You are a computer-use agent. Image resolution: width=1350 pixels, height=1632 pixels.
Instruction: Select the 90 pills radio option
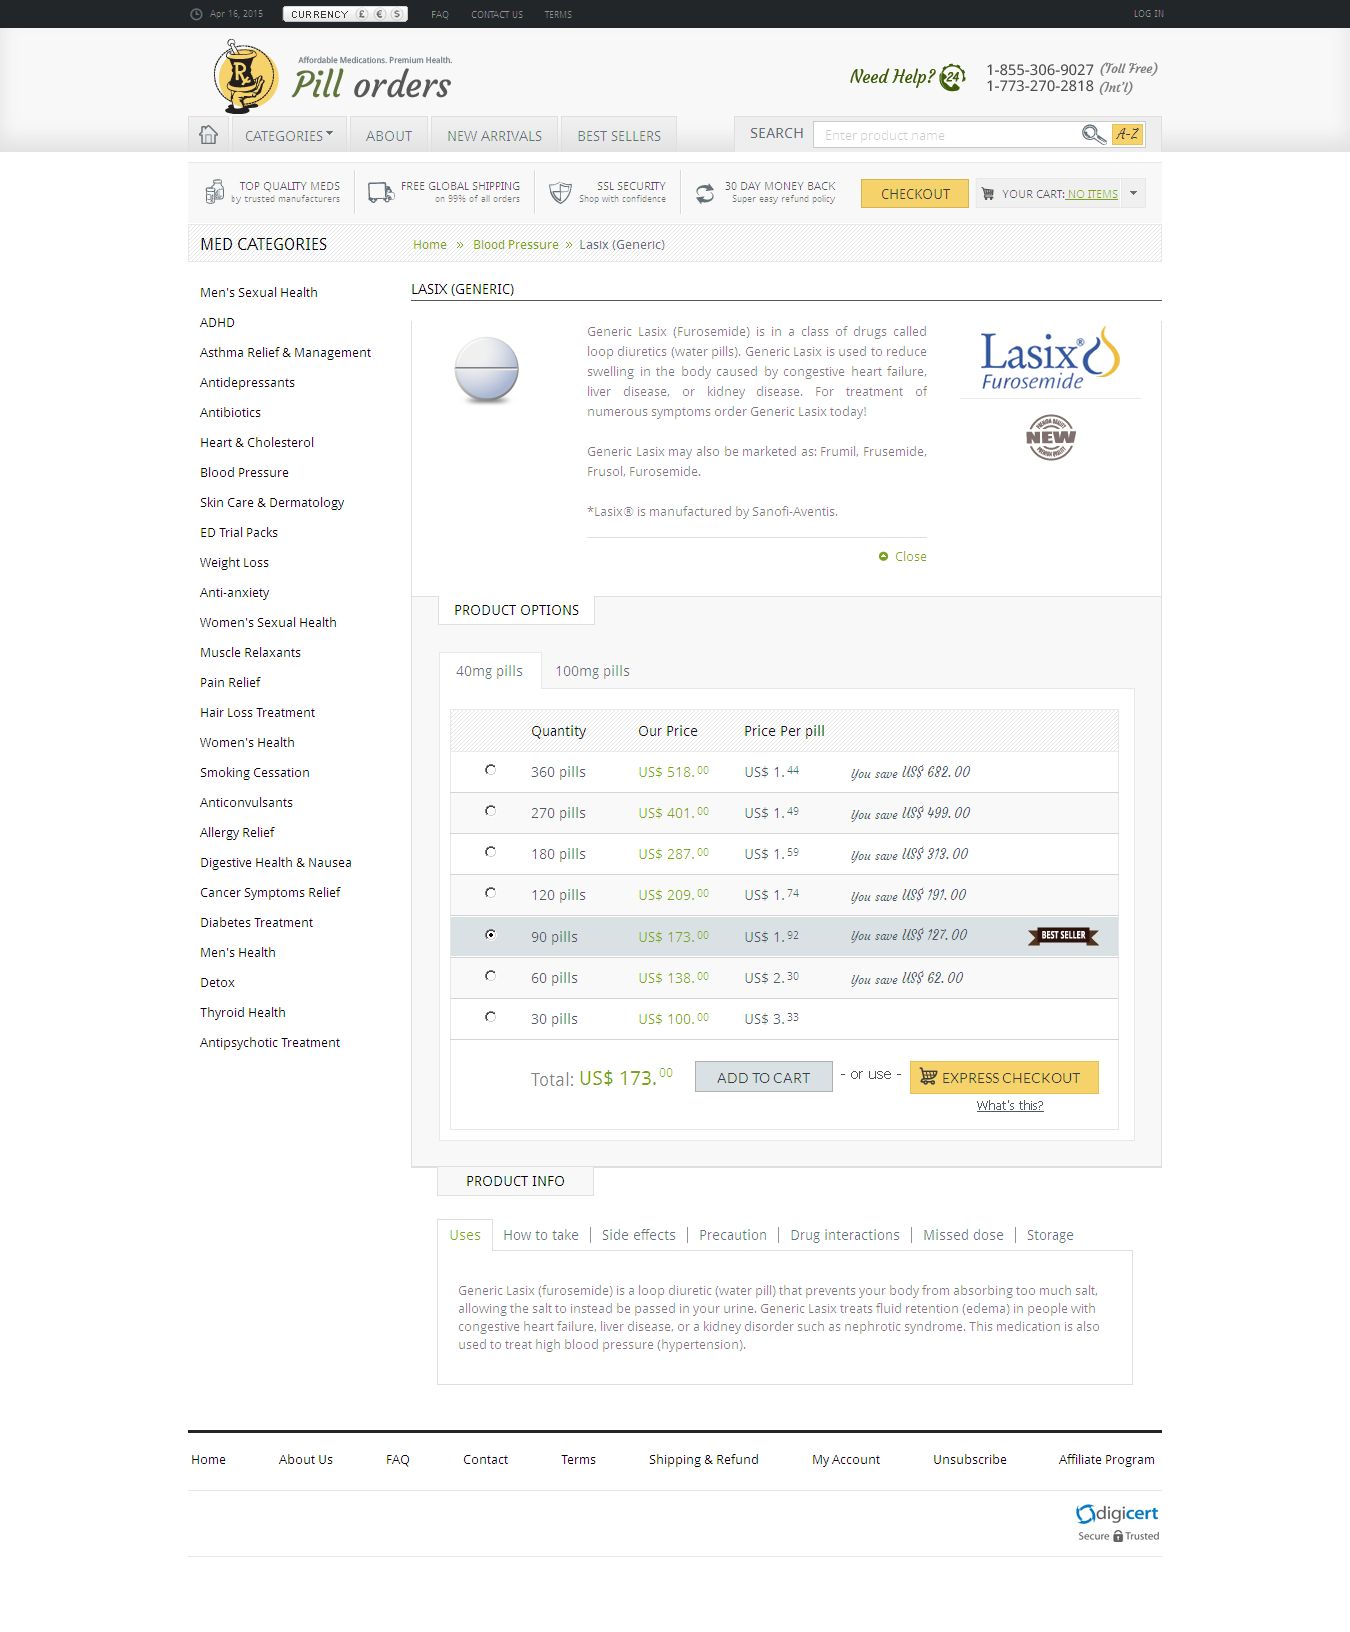(x=490, y=935)
